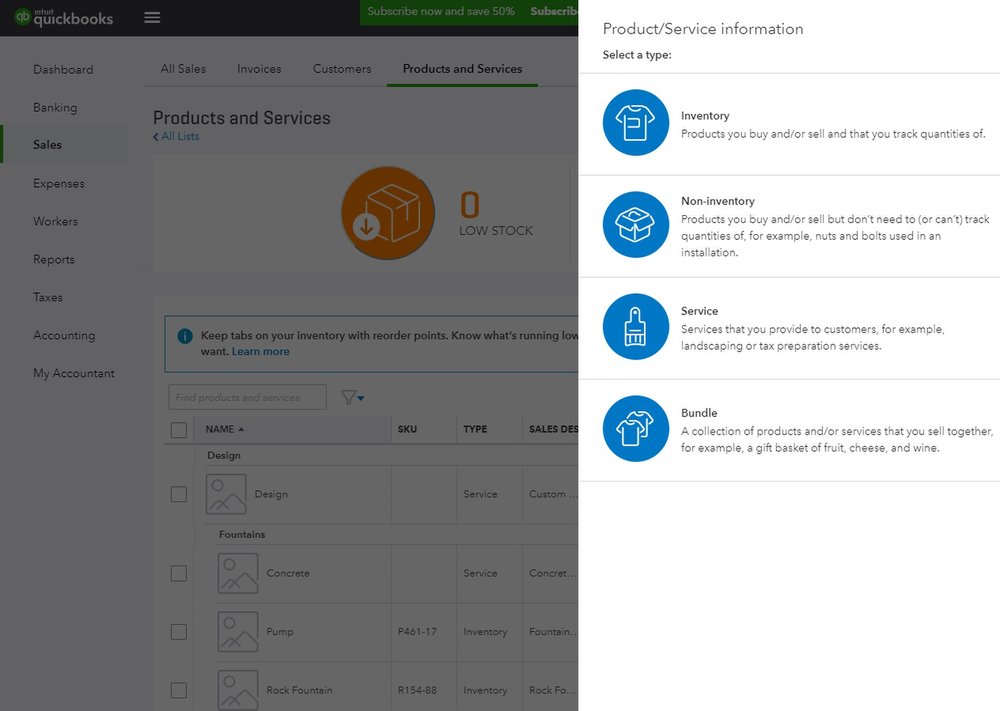The image size is (1000, 711).
Task: Switch to the Invoices tab
Action: [x=258, y=69]
